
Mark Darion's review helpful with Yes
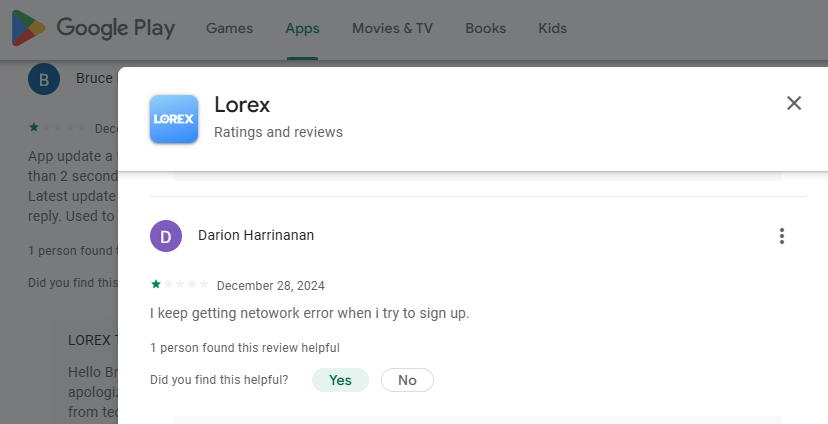(340, 380)
